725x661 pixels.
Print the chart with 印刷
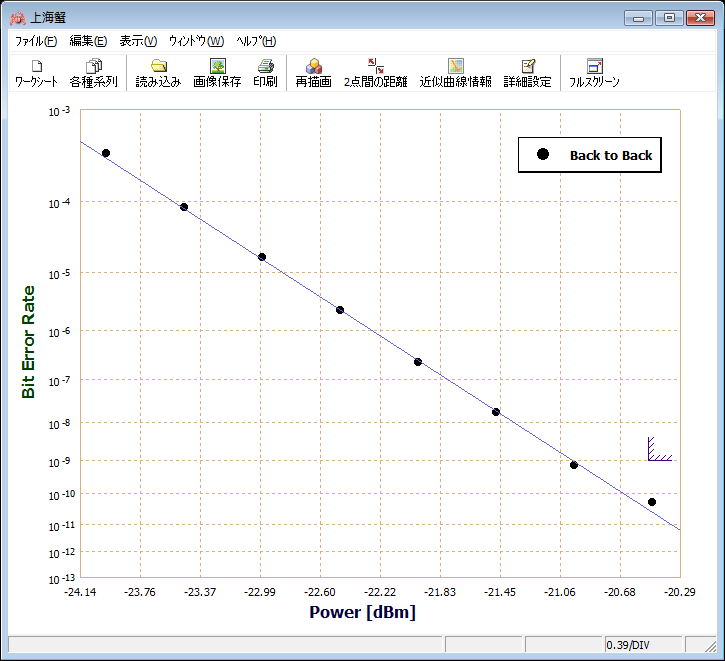265,73
